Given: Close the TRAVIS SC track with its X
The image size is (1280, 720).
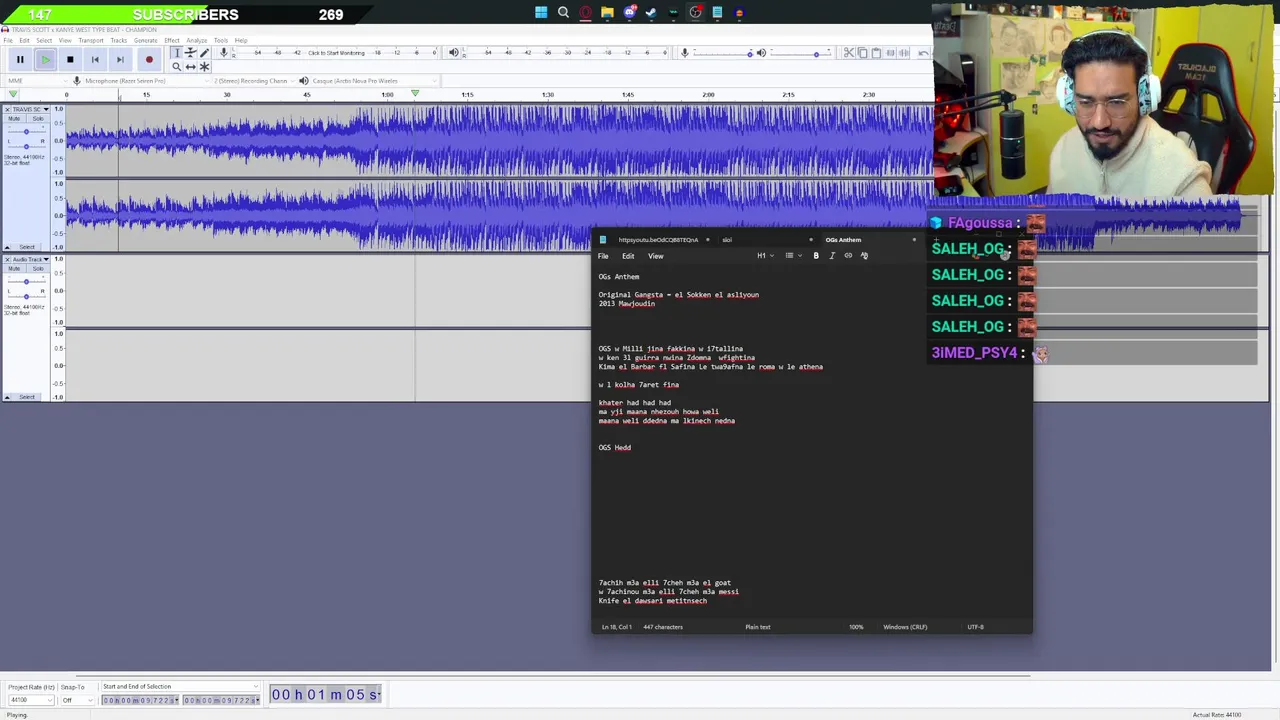Looking at the screenshot, I should pyautogui.click(x=7, y=109).
